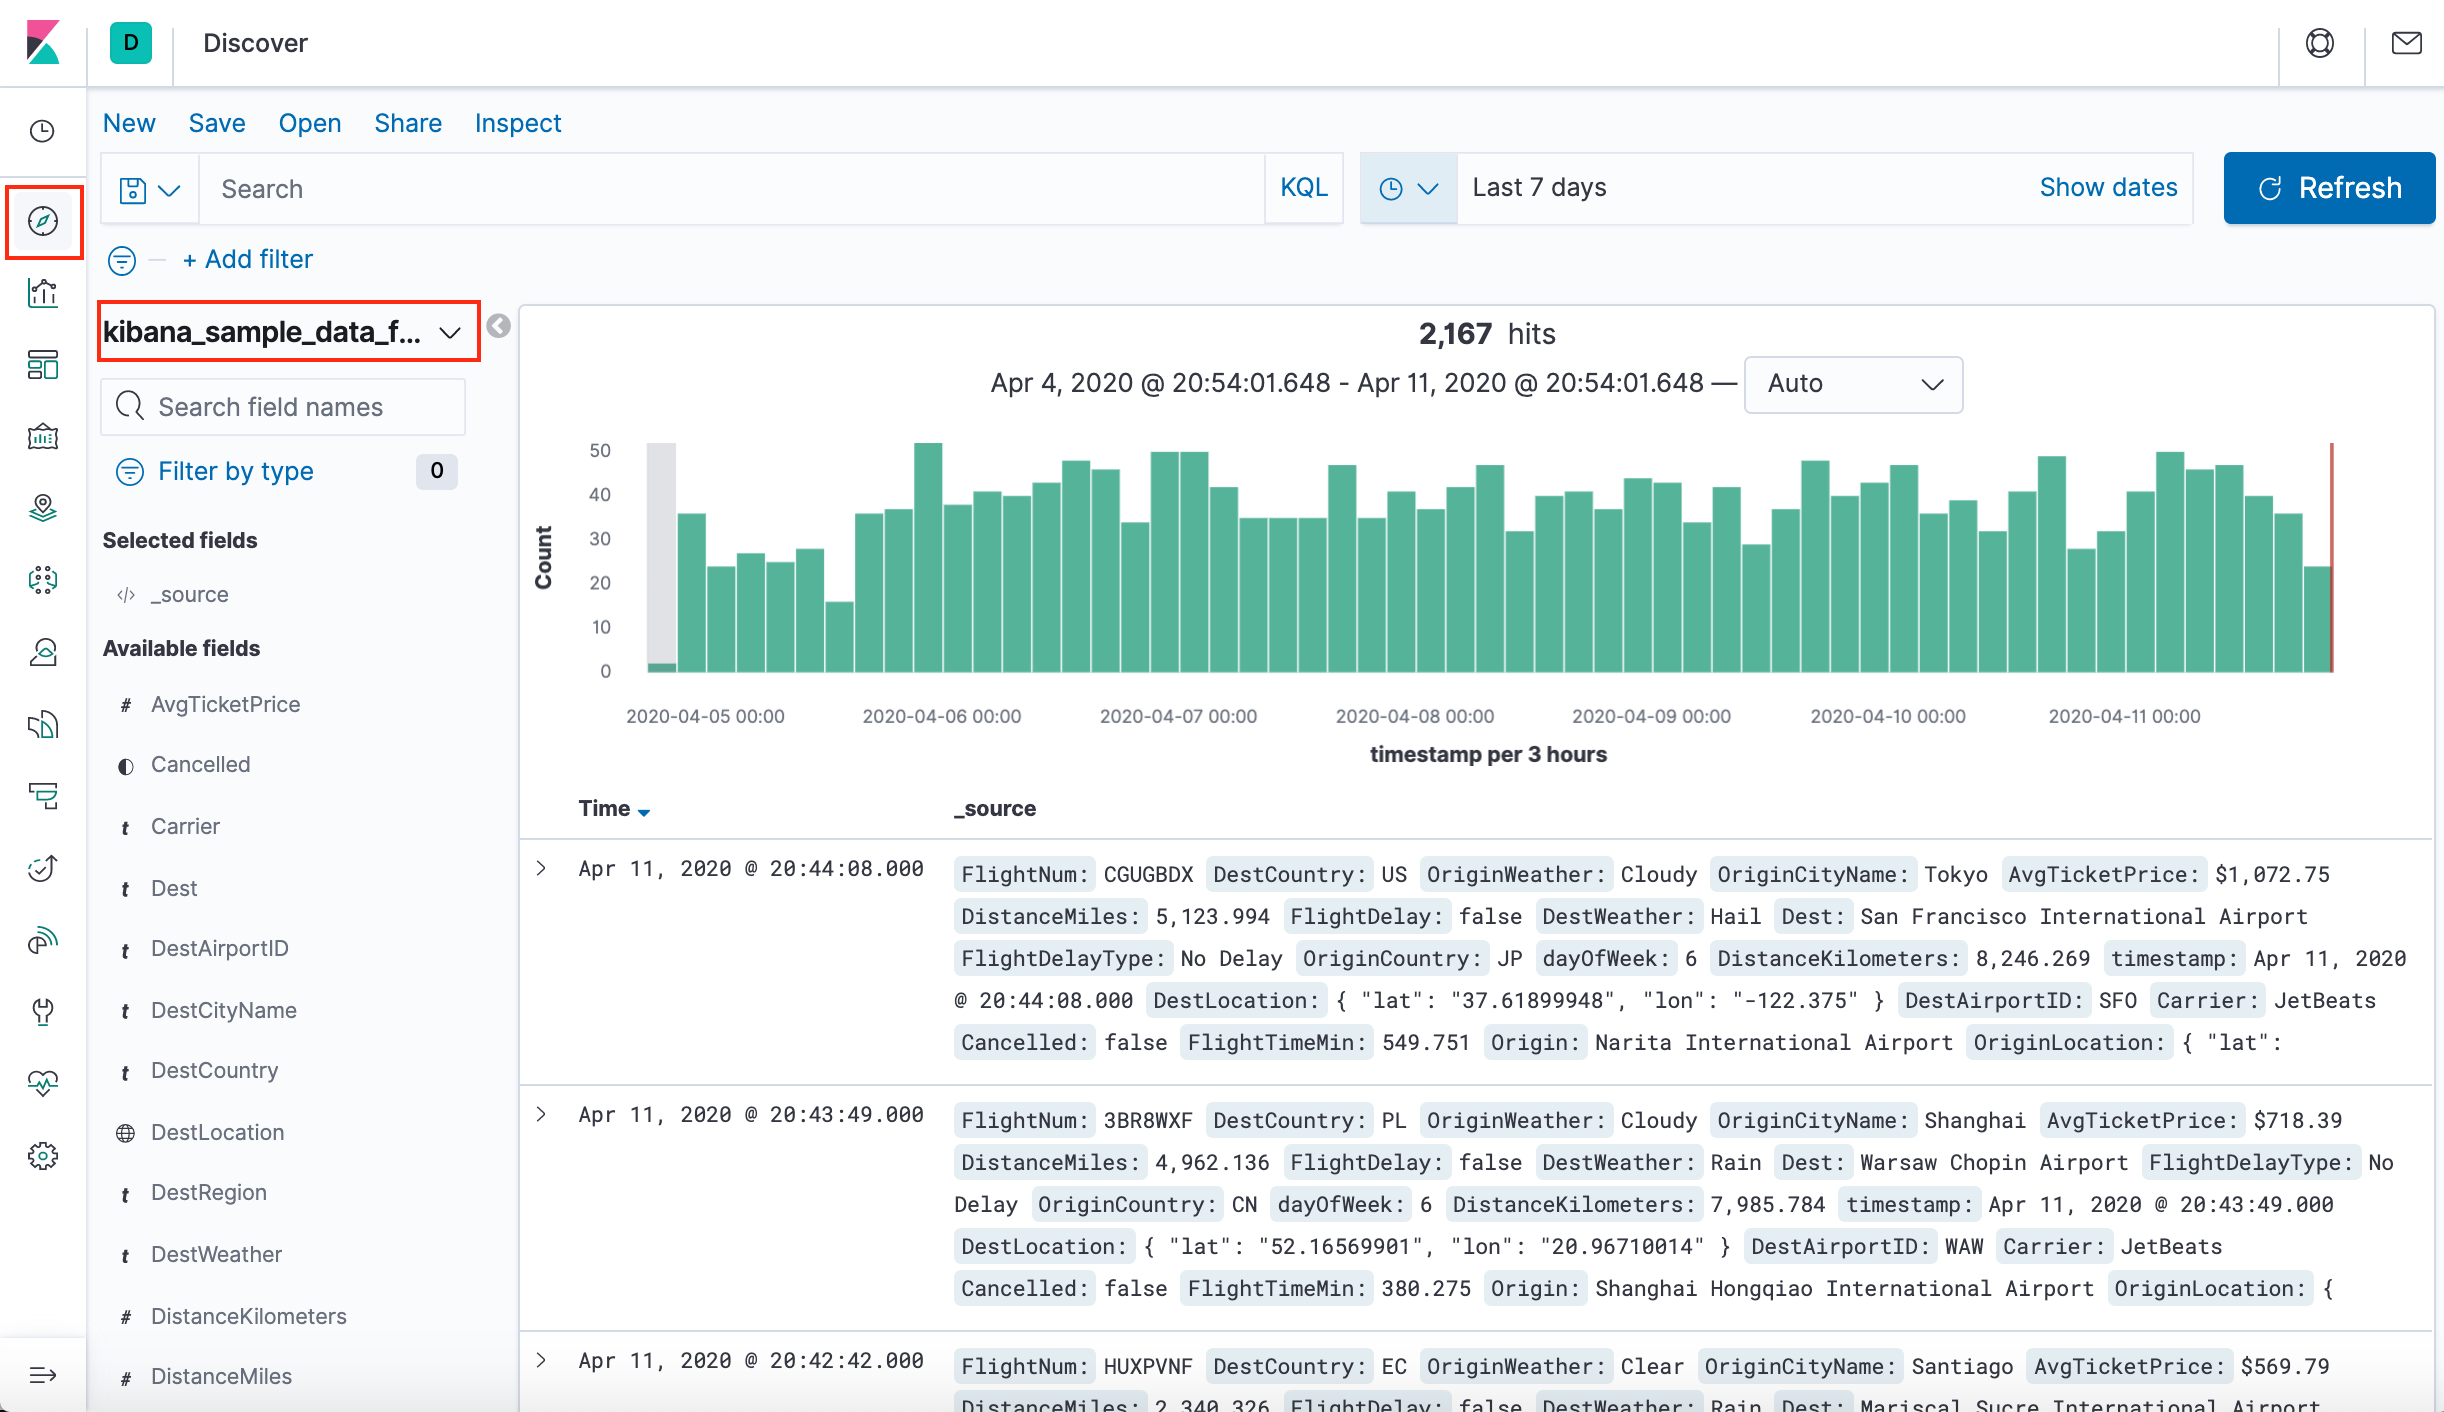
Task: Open the Auto interval dropdown
Action: coord(1853,384)
